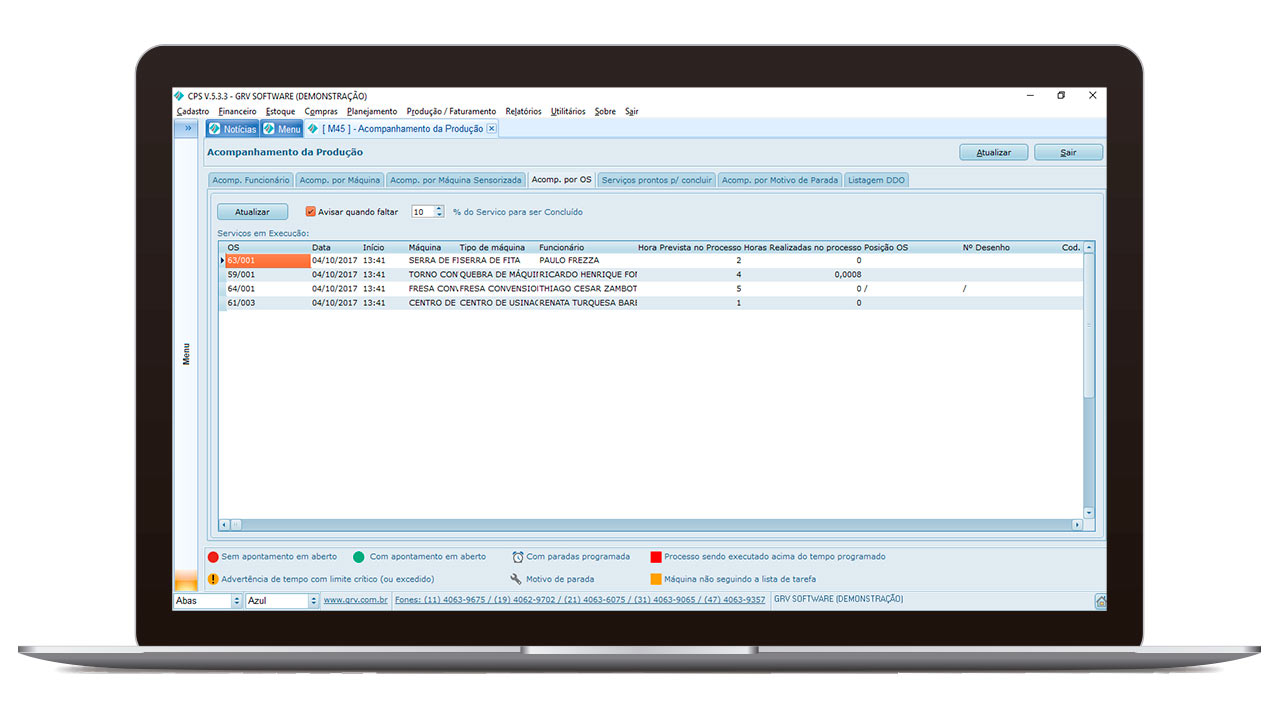The width and height of the screenshot is (1280, 720).
Task: Switch to Acomp. por Máquina tab
Action: coord(340,180)
